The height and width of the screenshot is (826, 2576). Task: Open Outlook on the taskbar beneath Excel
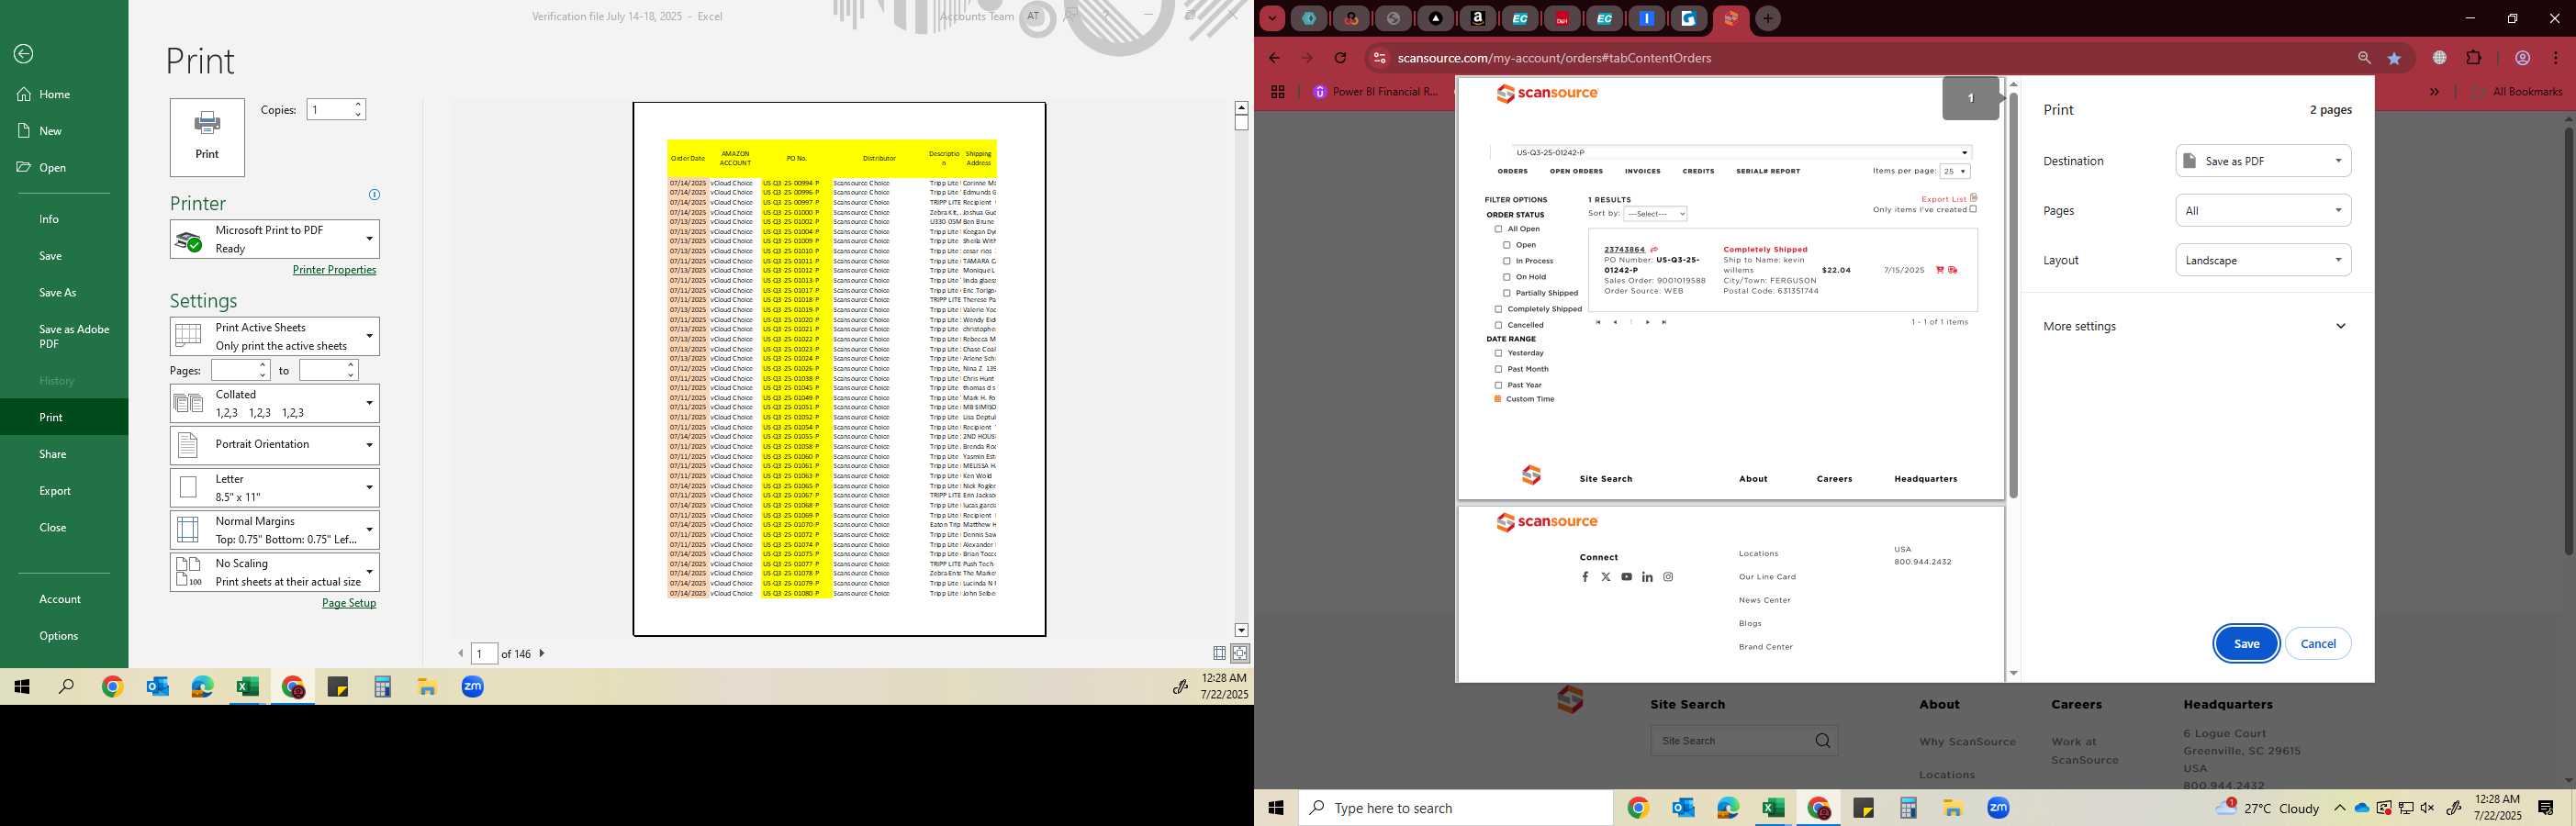point(157,687)
